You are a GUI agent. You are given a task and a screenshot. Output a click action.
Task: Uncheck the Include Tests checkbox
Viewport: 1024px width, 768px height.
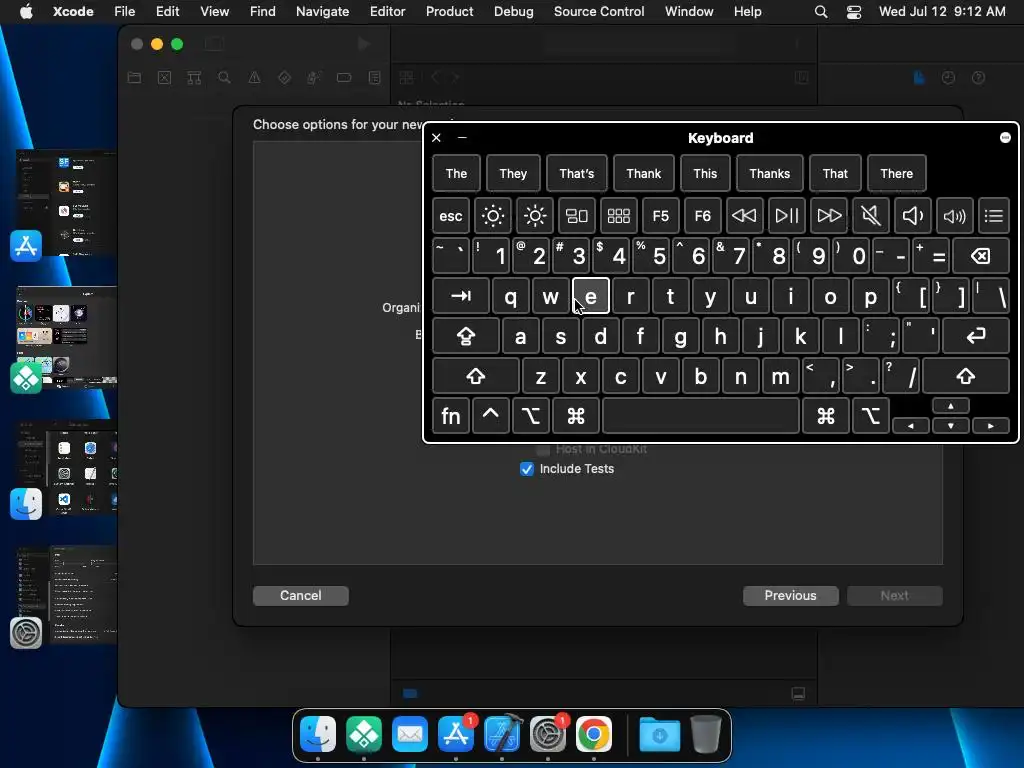(x=526, y=469)
